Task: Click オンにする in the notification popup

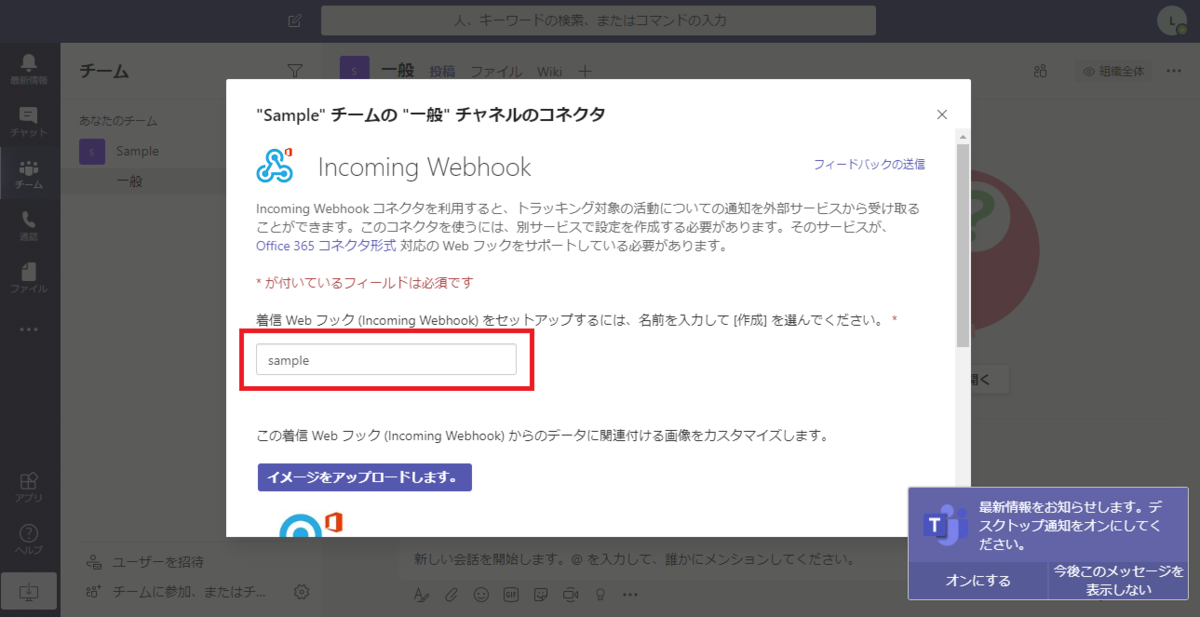Action: click(x=978, y=580)
